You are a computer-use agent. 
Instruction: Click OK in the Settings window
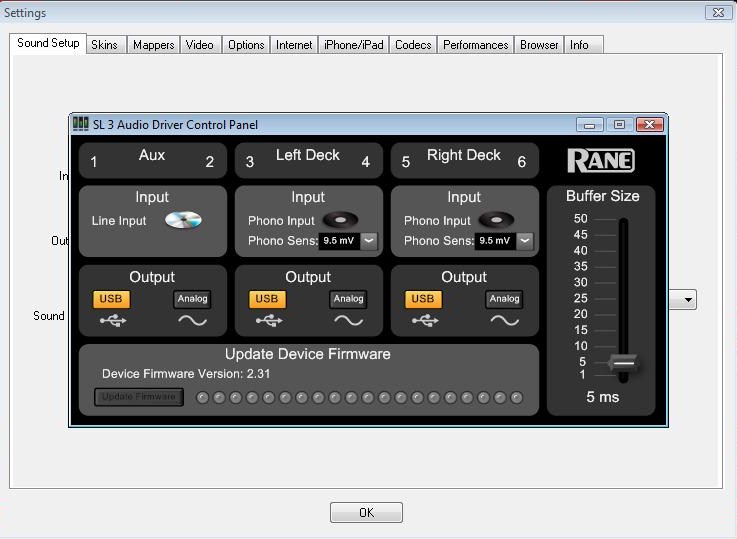366,512
